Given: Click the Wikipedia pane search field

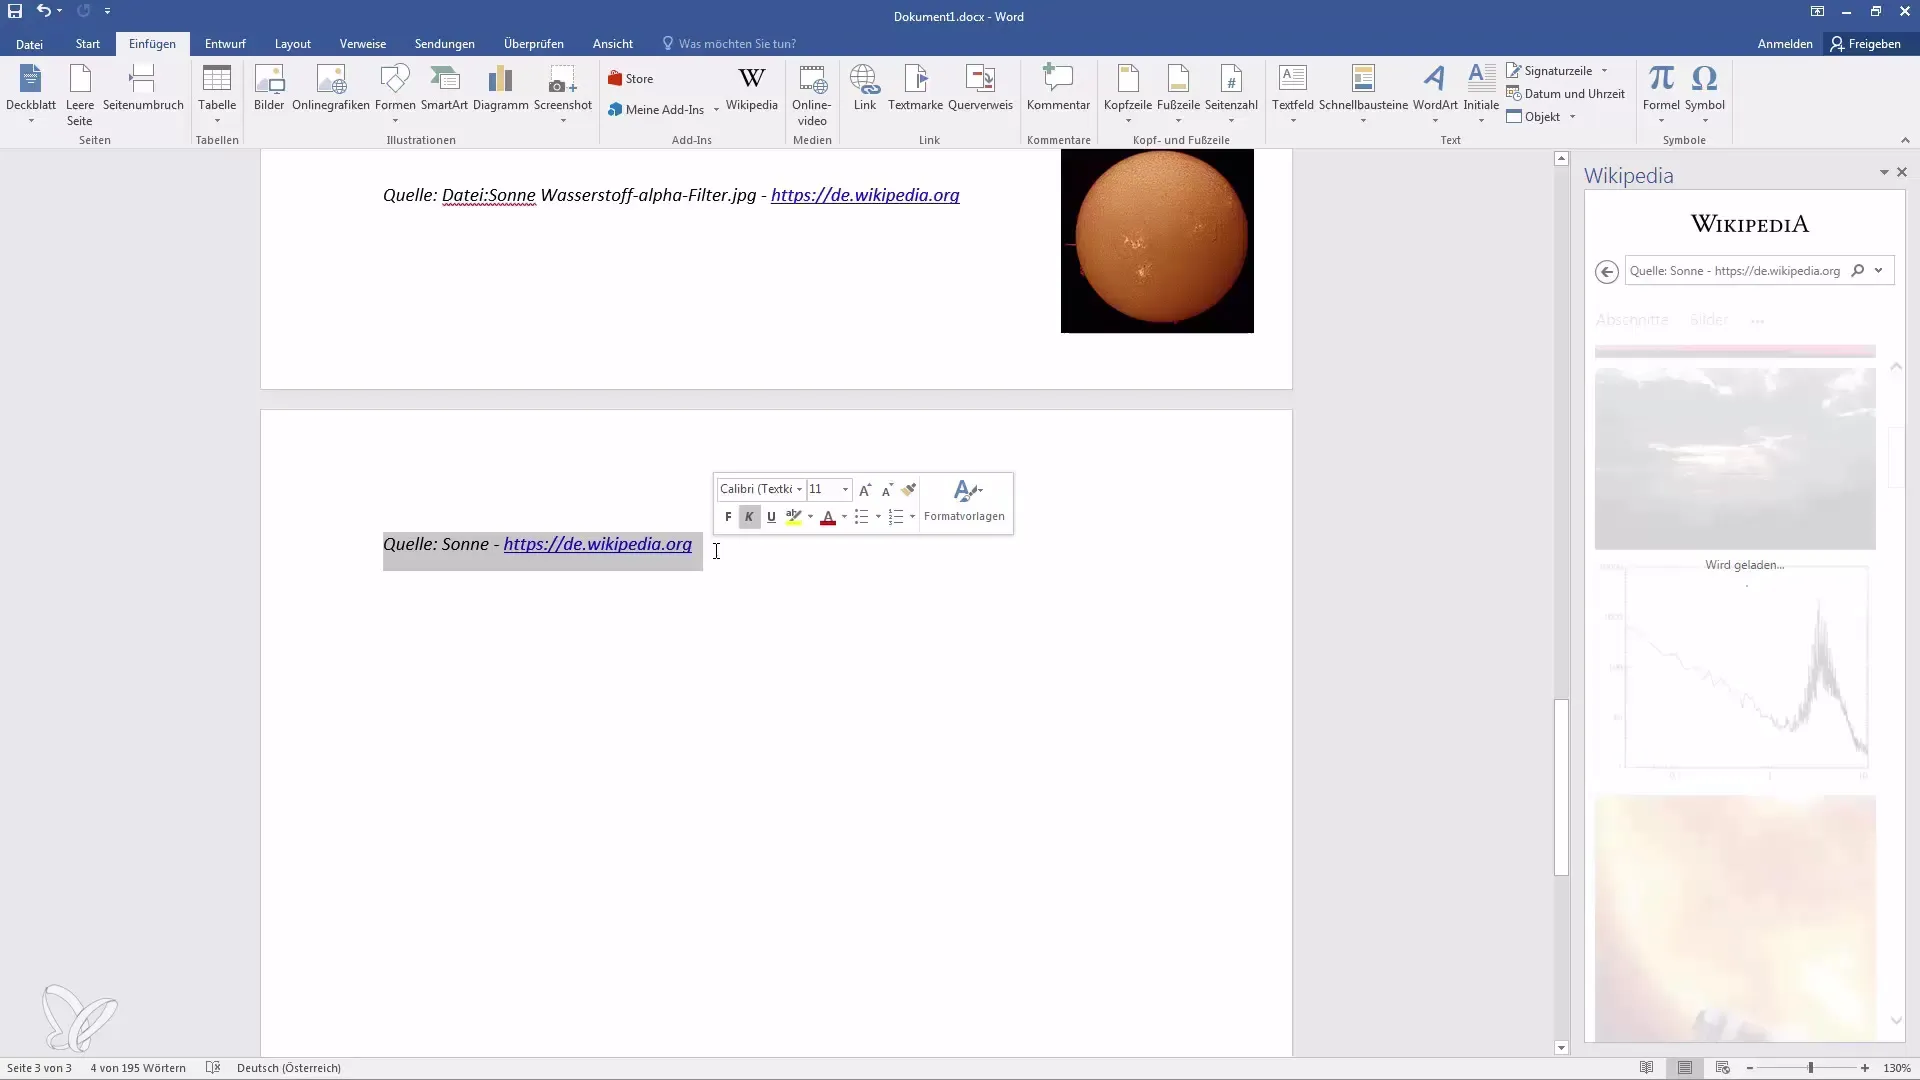Looking at the screenshot, I should (1735, 271).
